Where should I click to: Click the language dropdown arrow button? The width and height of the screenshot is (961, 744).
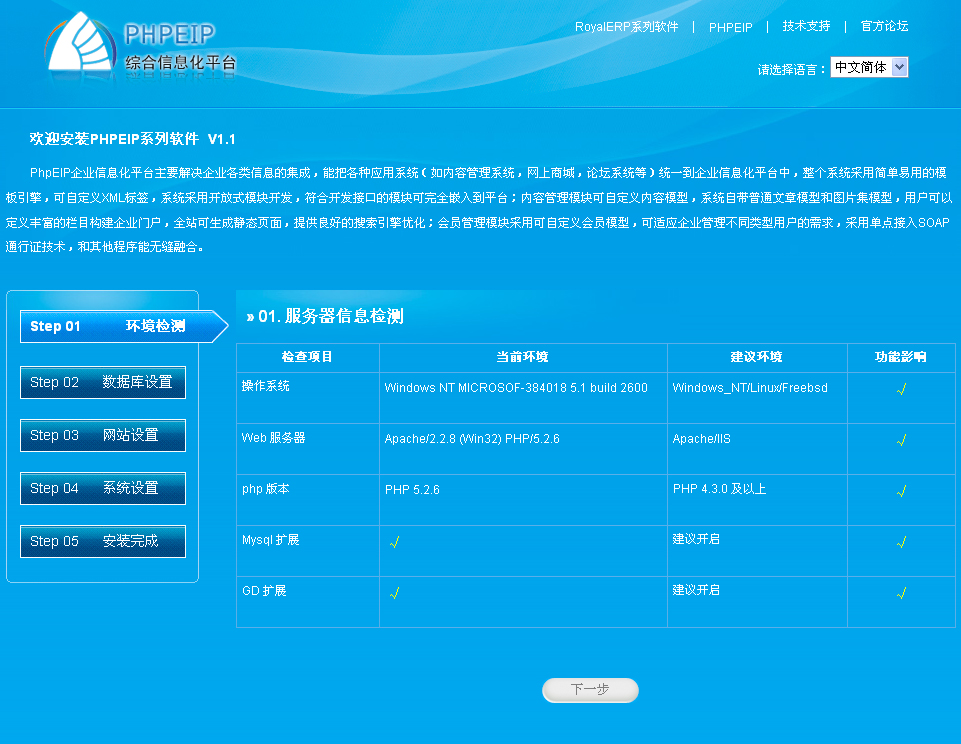click(899, 67)
